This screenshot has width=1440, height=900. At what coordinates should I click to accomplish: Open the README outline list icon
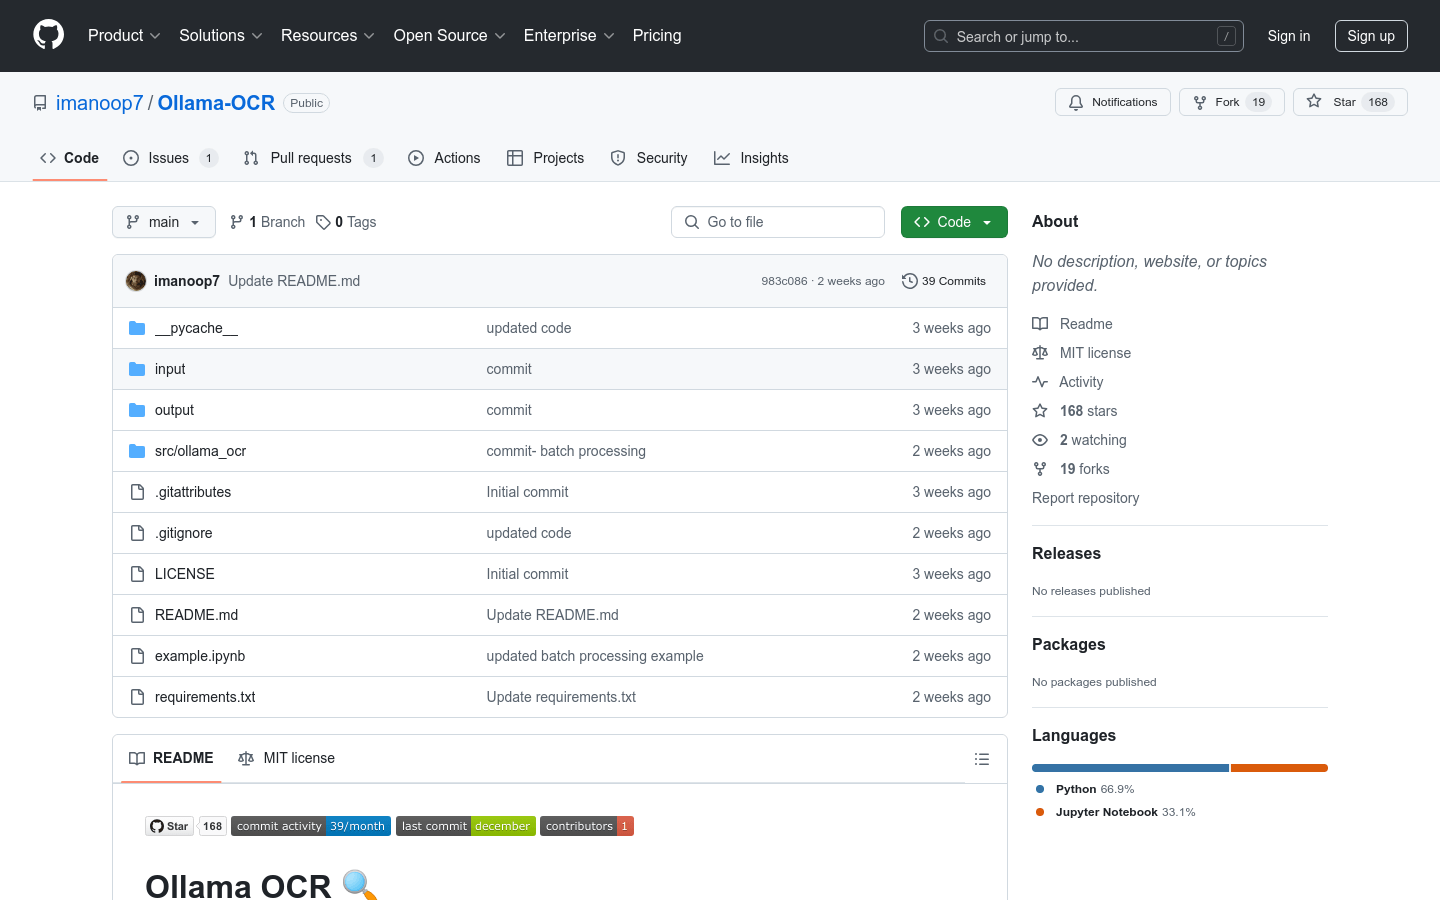tap(982, 759)
